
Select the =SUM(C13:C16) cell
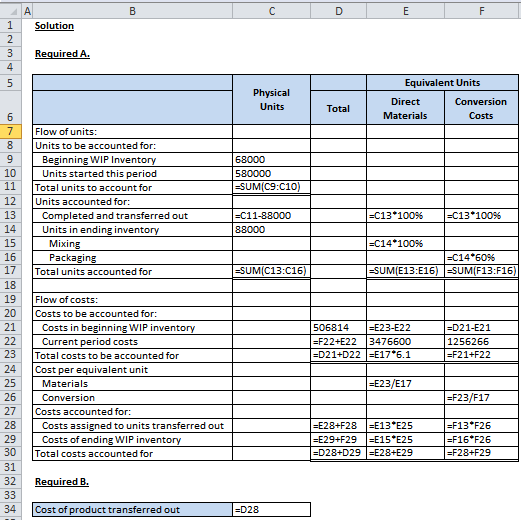pos(271,271)
